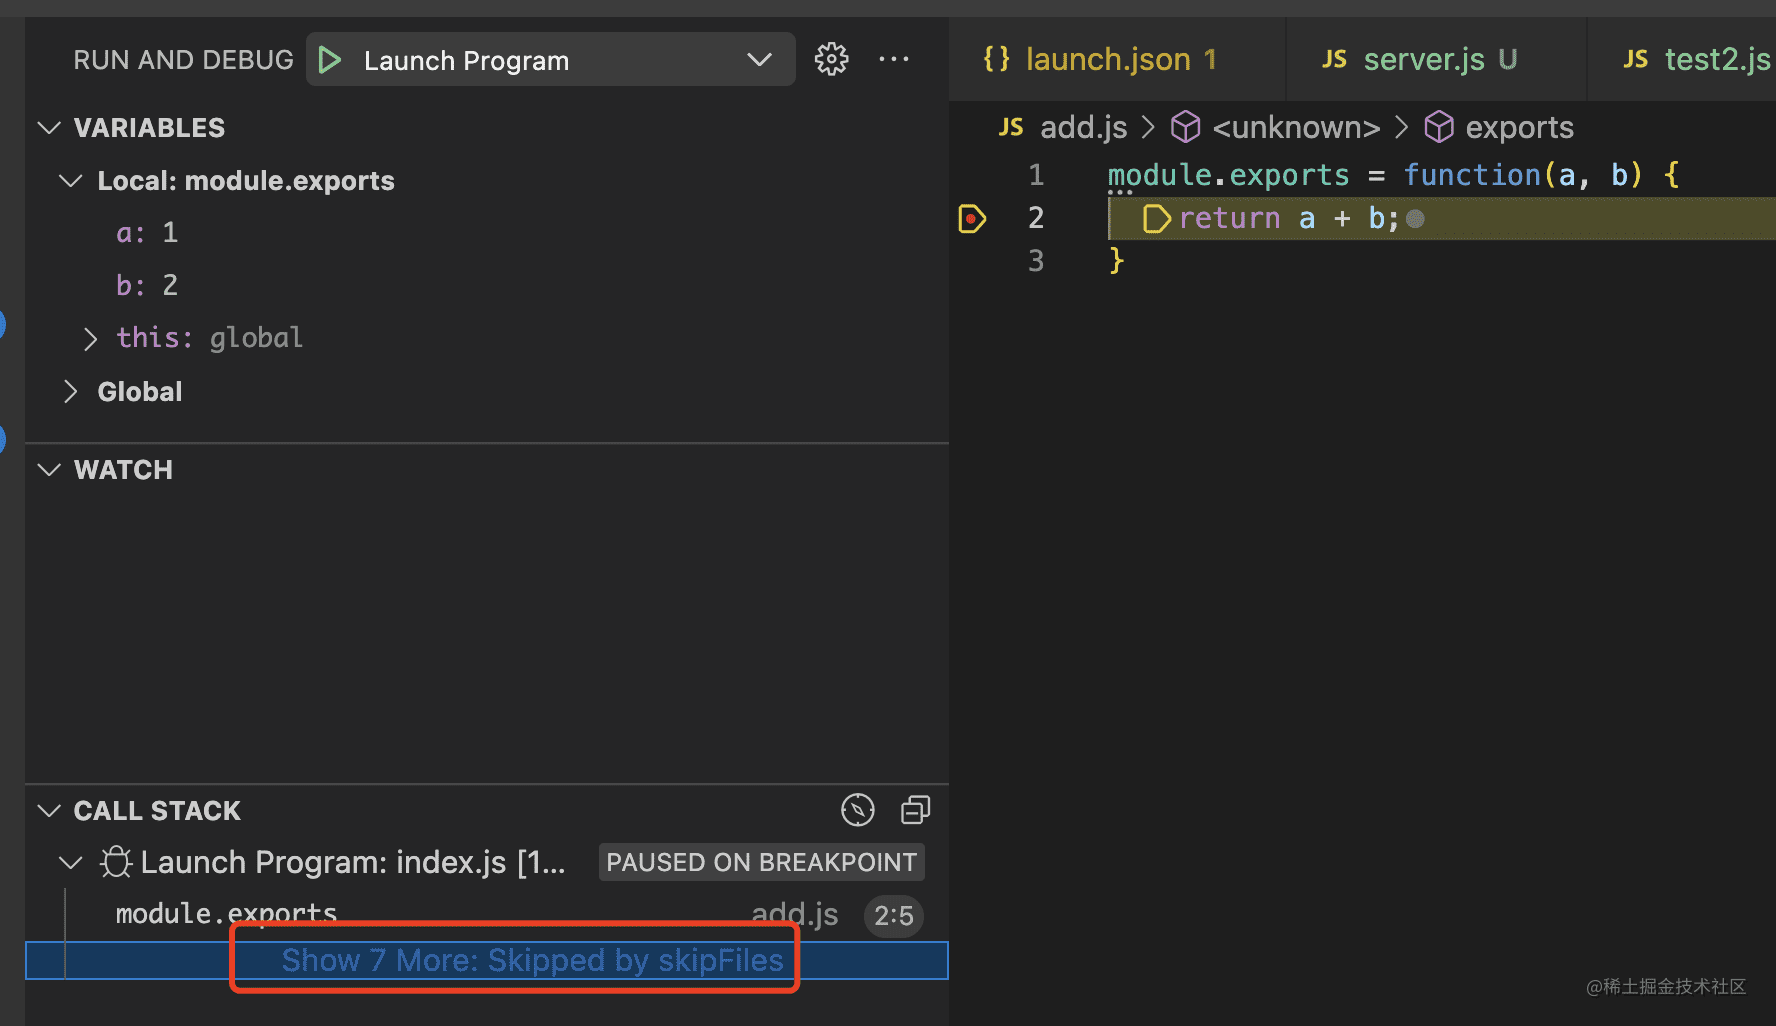Toggle the inline breakpoint marker before return

tap(1156, 219)
